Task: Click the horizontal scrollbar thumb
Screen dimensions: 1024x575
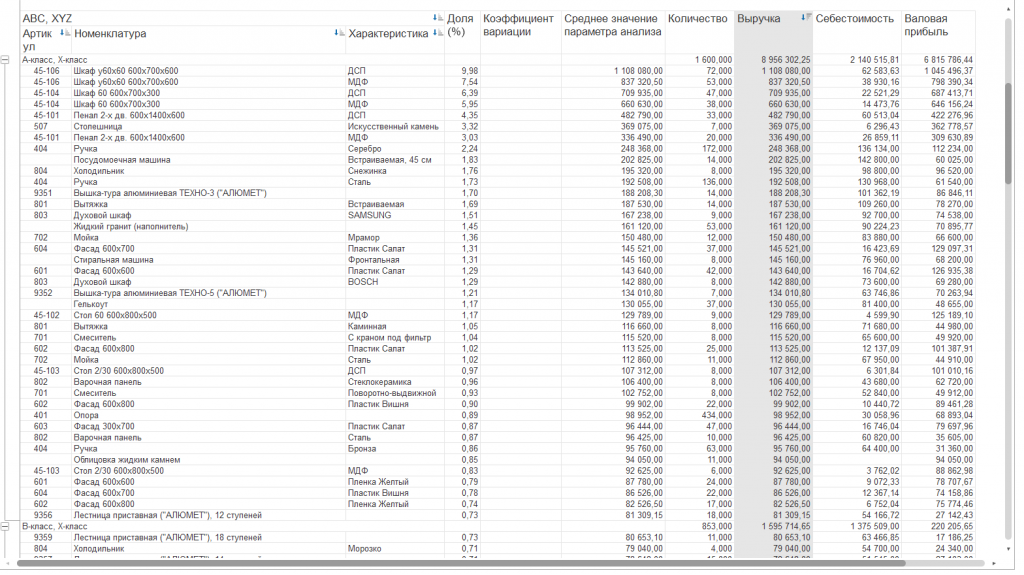Action: (460, 563)
